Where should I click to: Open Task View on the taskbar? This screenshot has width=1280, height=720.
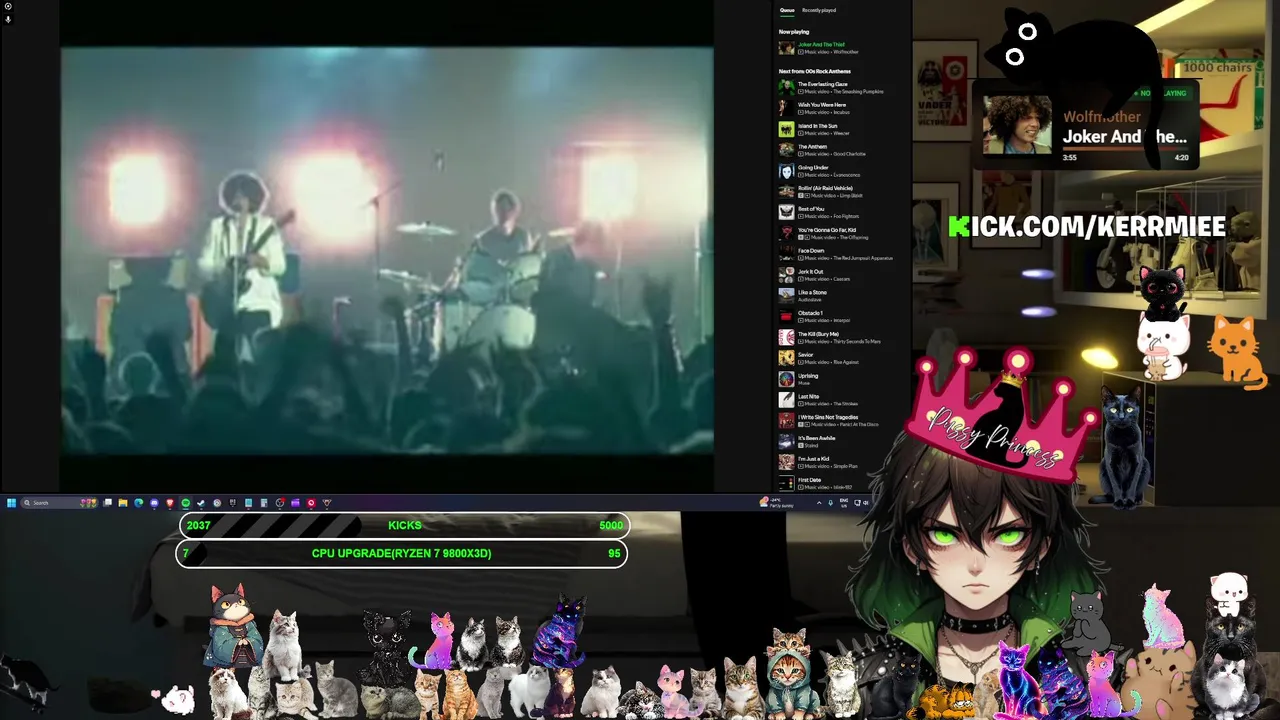107,503
